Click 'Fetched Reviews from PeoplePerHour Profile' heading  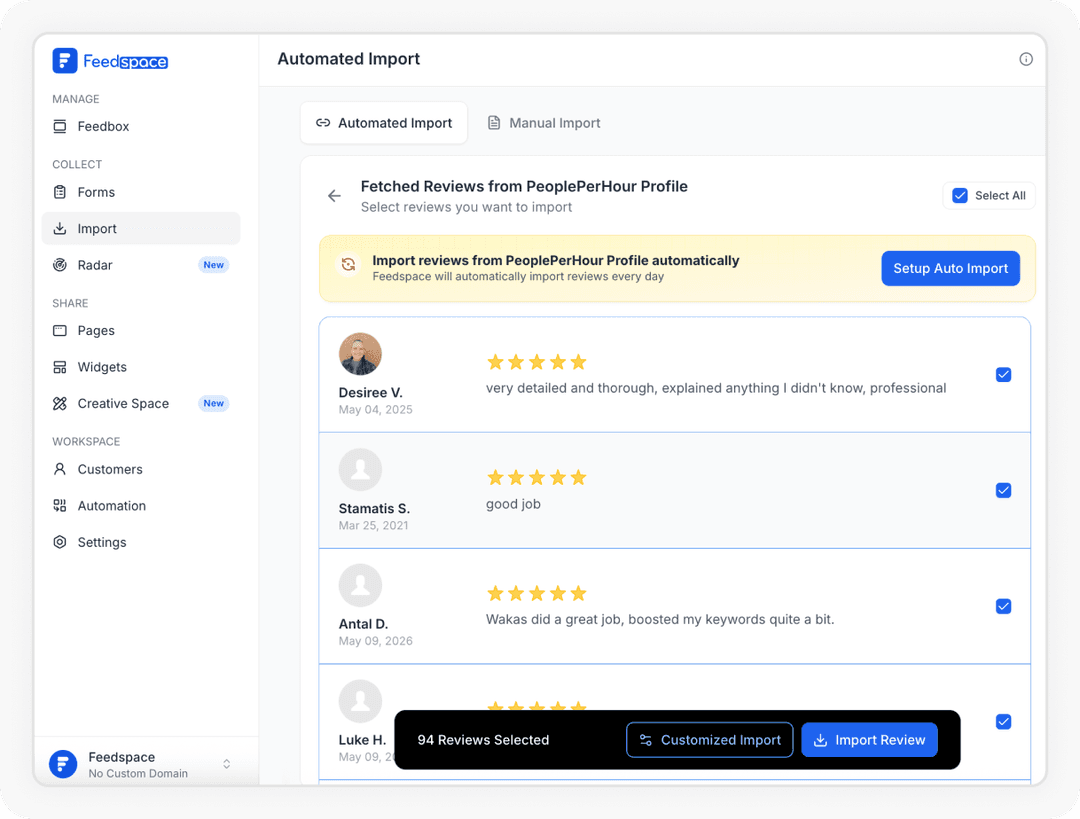(x=524, y=187)
